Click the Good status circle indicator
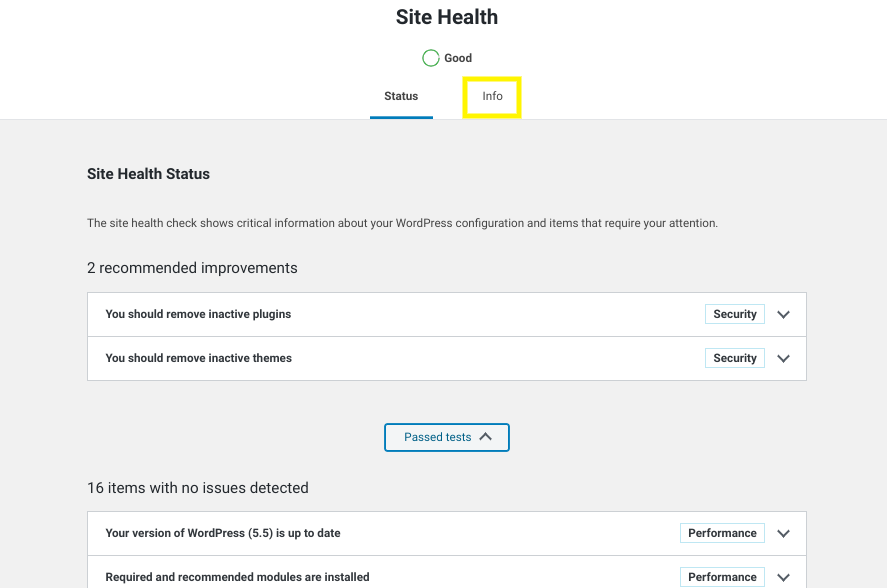The image size is (887, 588). coord(430,58)
